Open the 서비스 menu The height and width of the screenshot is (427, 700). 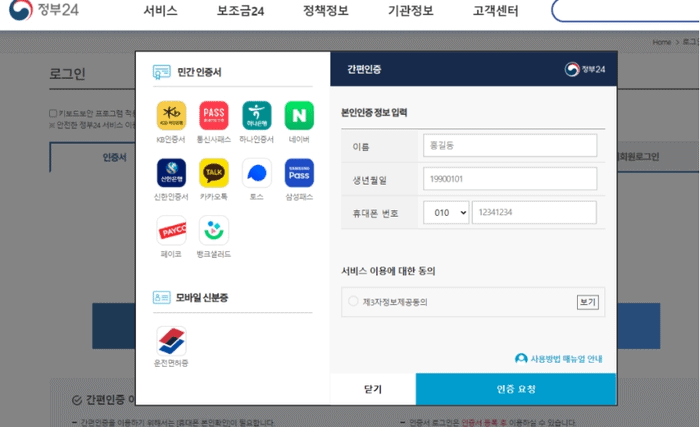coord(160,10)
